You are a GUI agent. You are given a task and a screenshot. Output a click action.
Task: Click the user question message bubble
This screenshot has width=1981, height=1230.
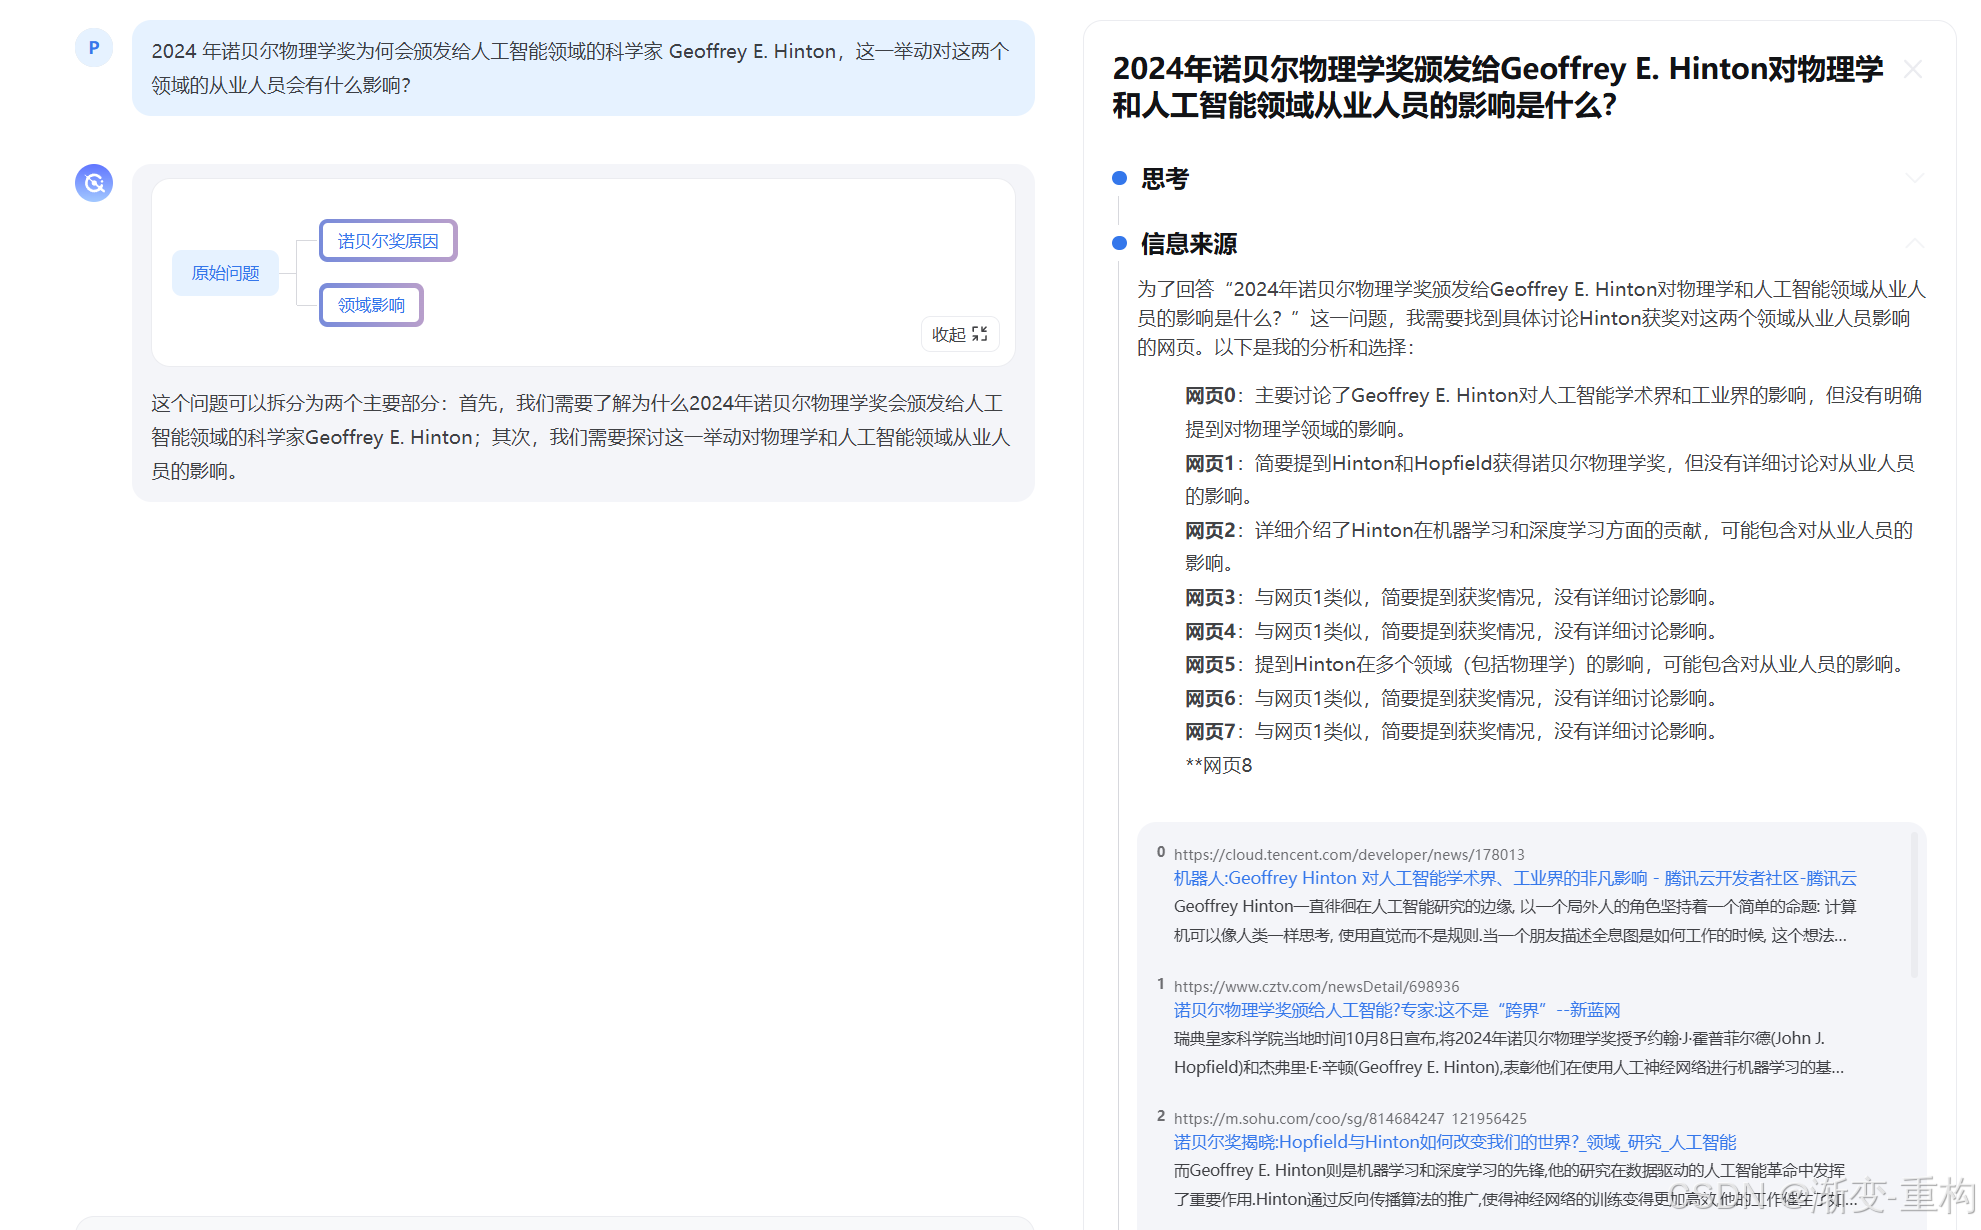pyautogui.click(x=582, y=68)
